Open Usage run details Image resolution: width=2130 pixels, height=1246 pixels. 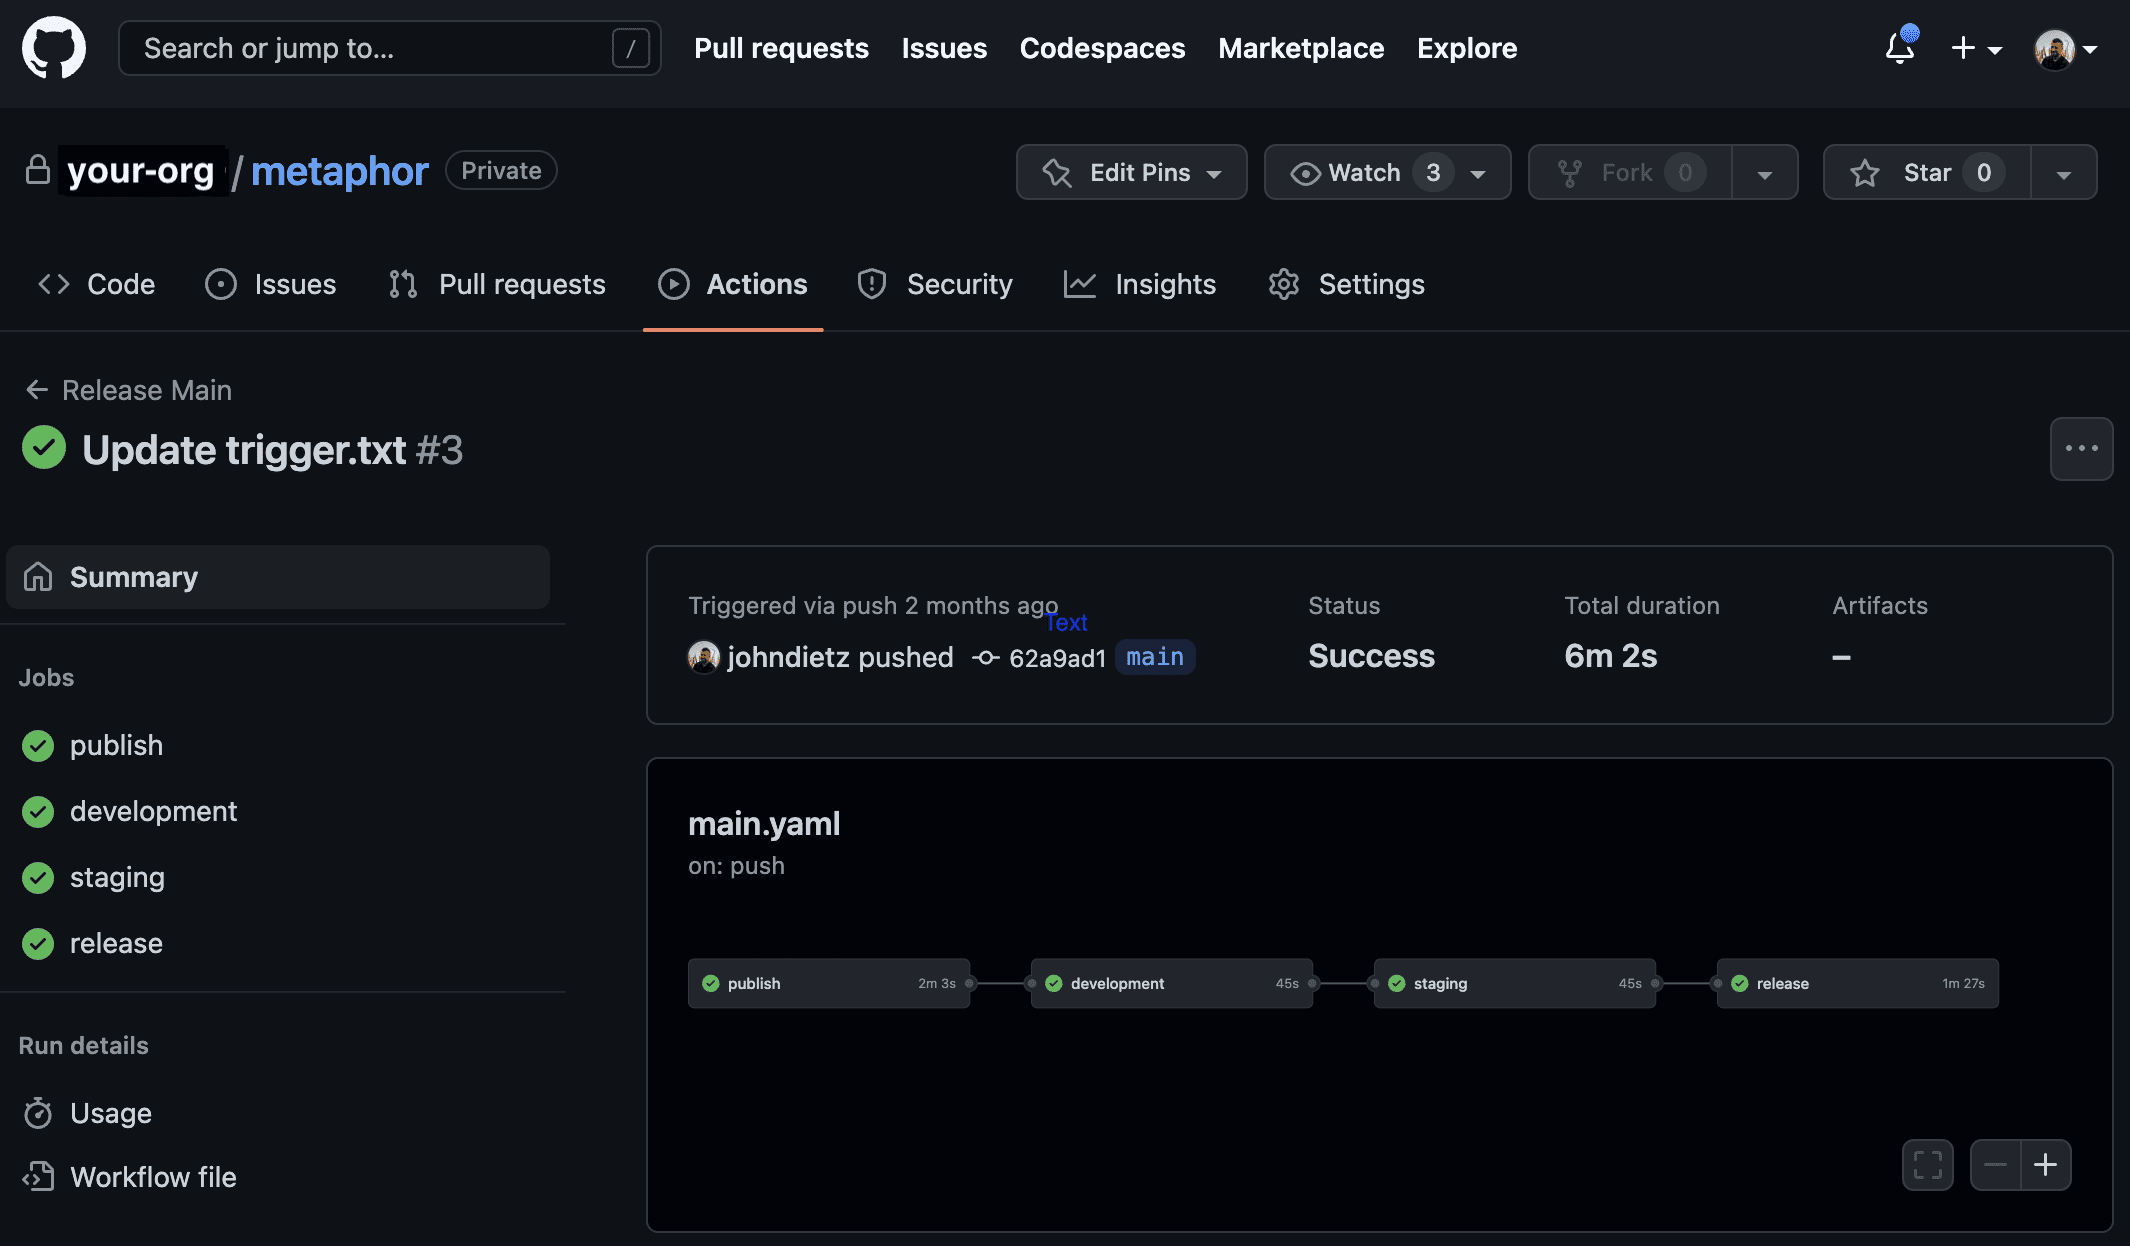(110, 1113)
